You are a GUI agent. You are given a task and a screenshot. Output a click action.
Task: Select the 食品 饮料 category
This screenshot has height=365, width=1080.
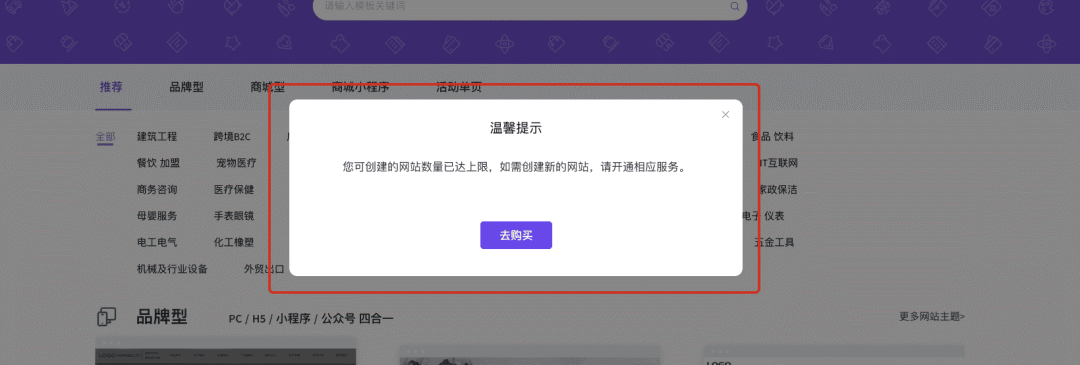pos(772,136)
